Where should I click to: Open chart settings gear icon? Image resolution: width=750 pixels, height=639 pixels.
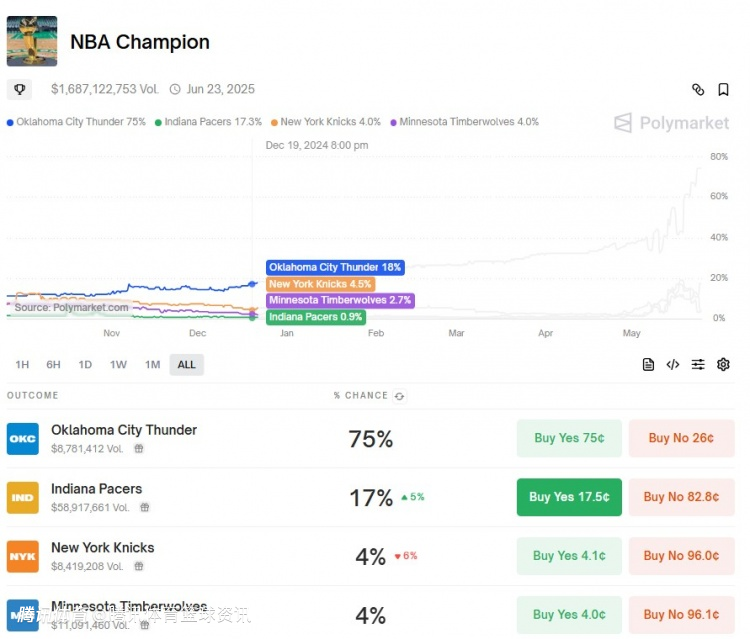tap(723, 365)
